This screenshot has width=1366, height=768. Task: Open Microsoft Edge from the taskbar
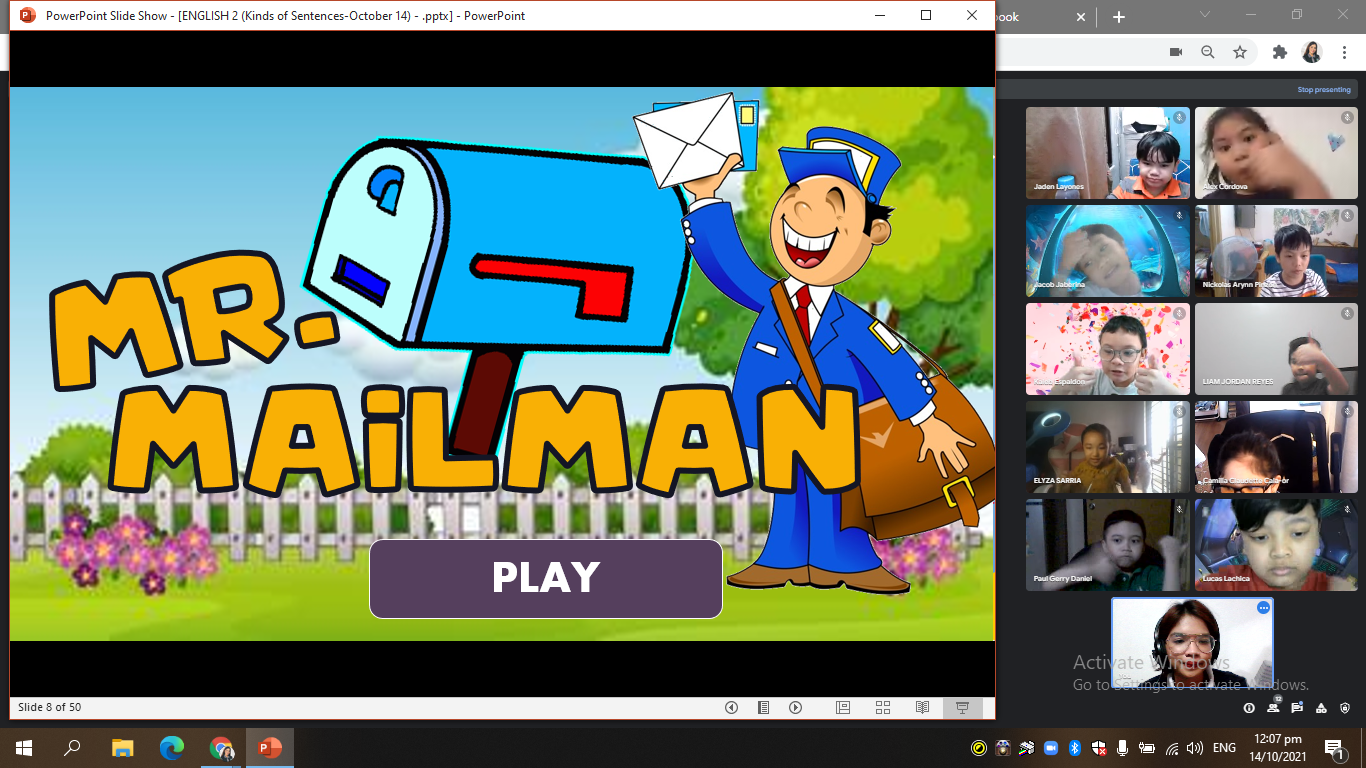point(172,748)
